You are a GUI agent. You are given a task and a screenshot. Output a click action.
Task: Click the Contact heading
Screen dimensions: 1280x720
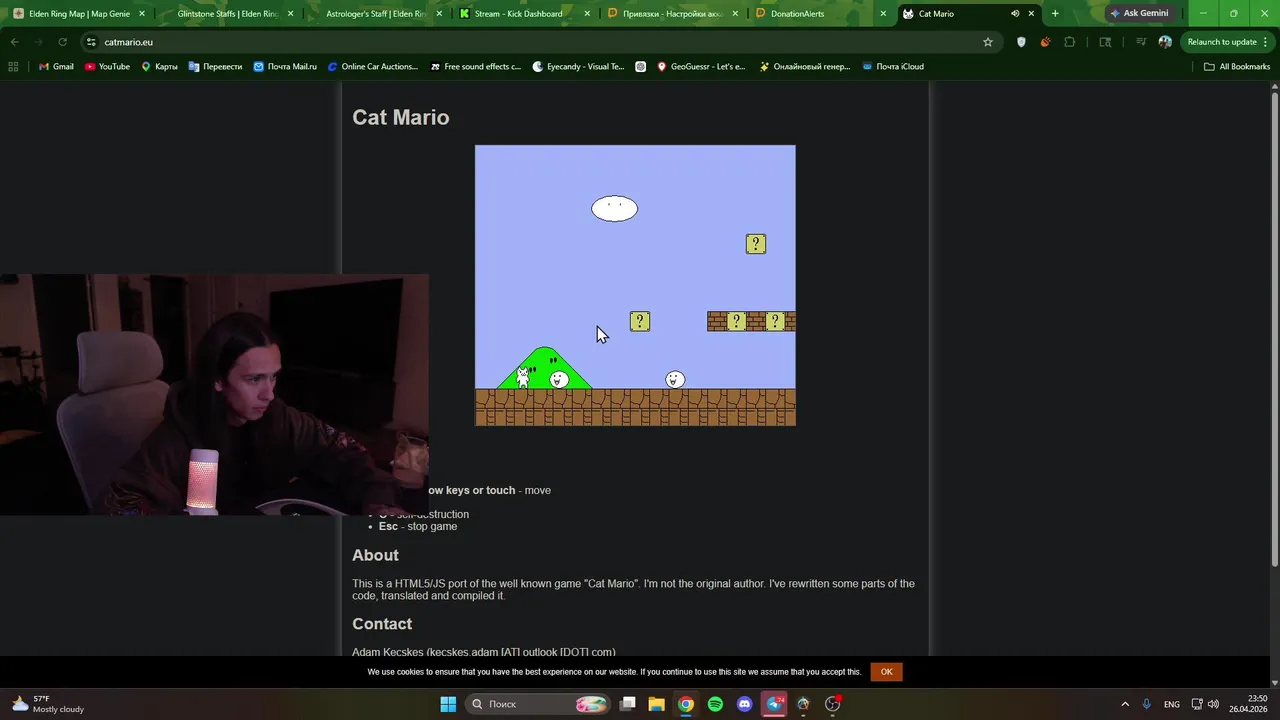click(382, 624)
